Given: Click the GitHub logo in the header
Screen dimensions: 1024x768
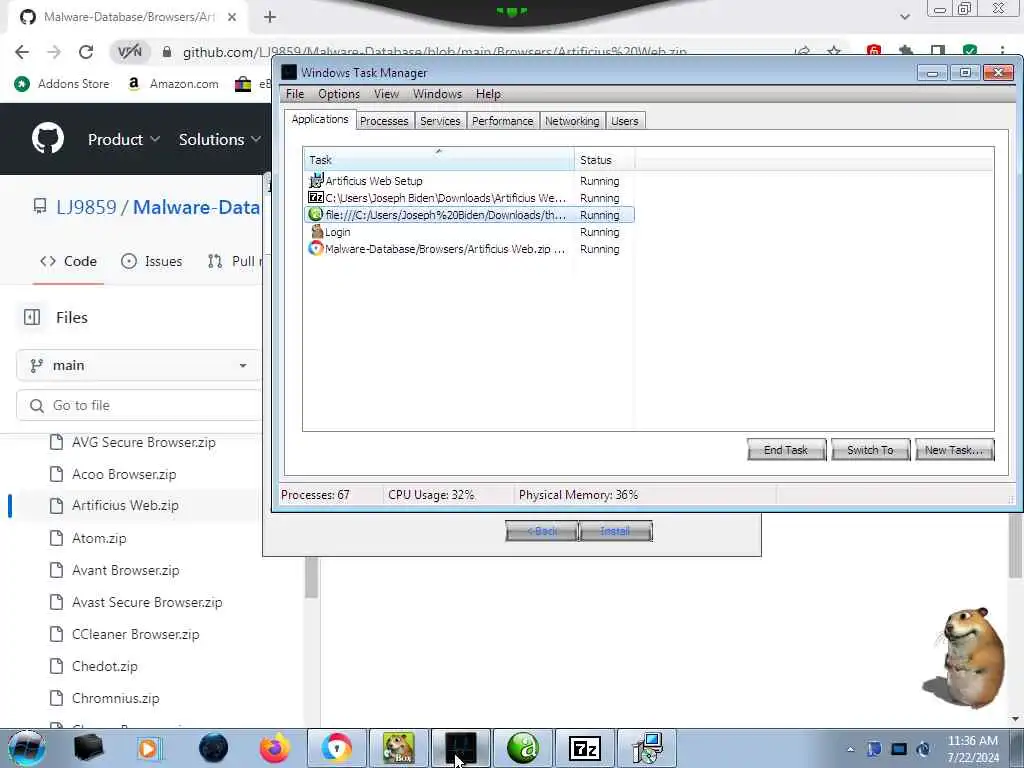Looking at the screenshot, I should (48, 138).
